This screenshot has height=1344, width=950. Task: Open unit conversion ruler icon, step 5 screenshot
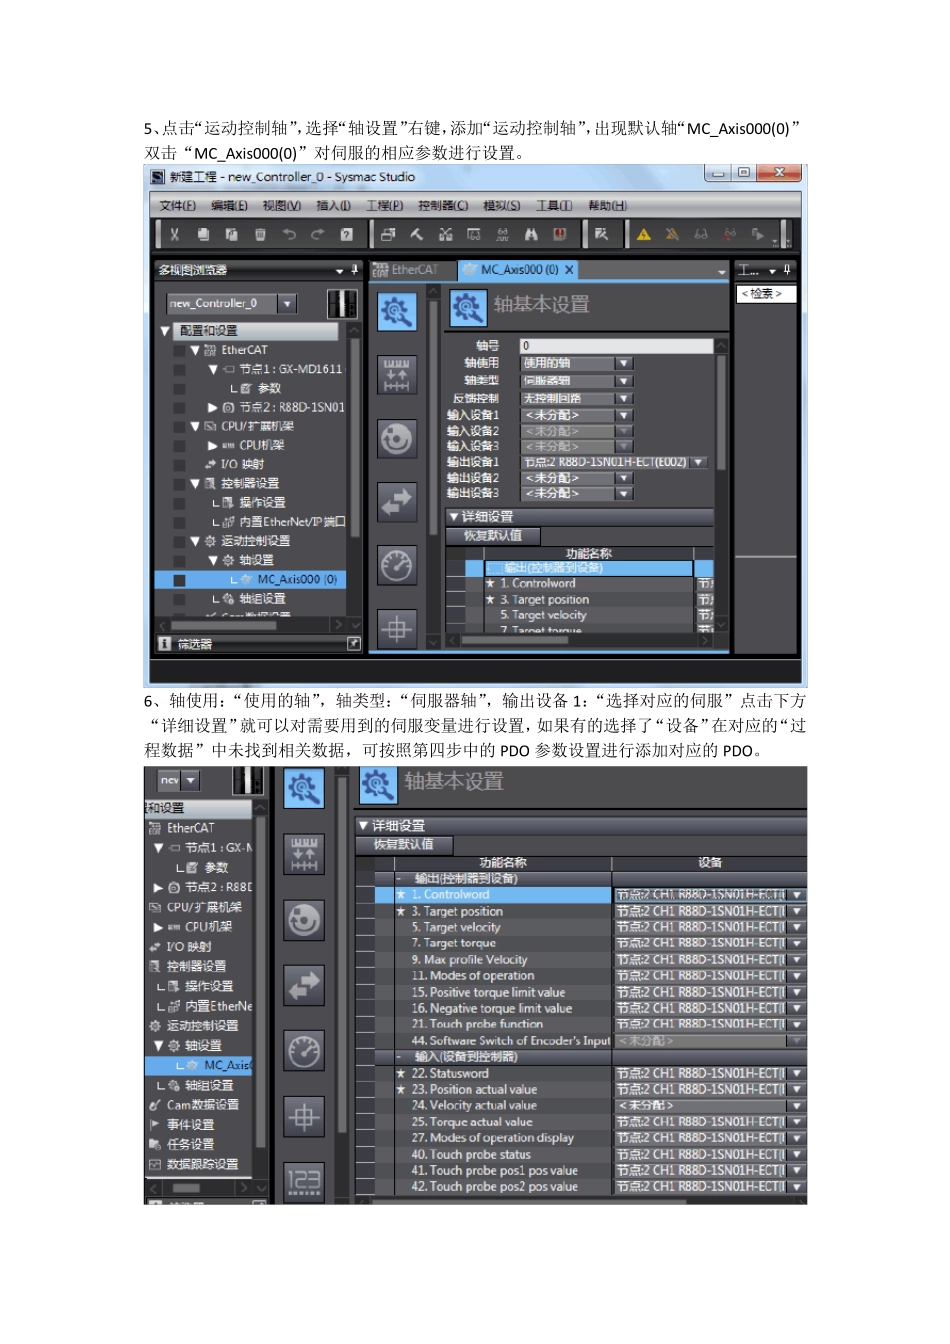pyautogui.click(x=397, y=375)
